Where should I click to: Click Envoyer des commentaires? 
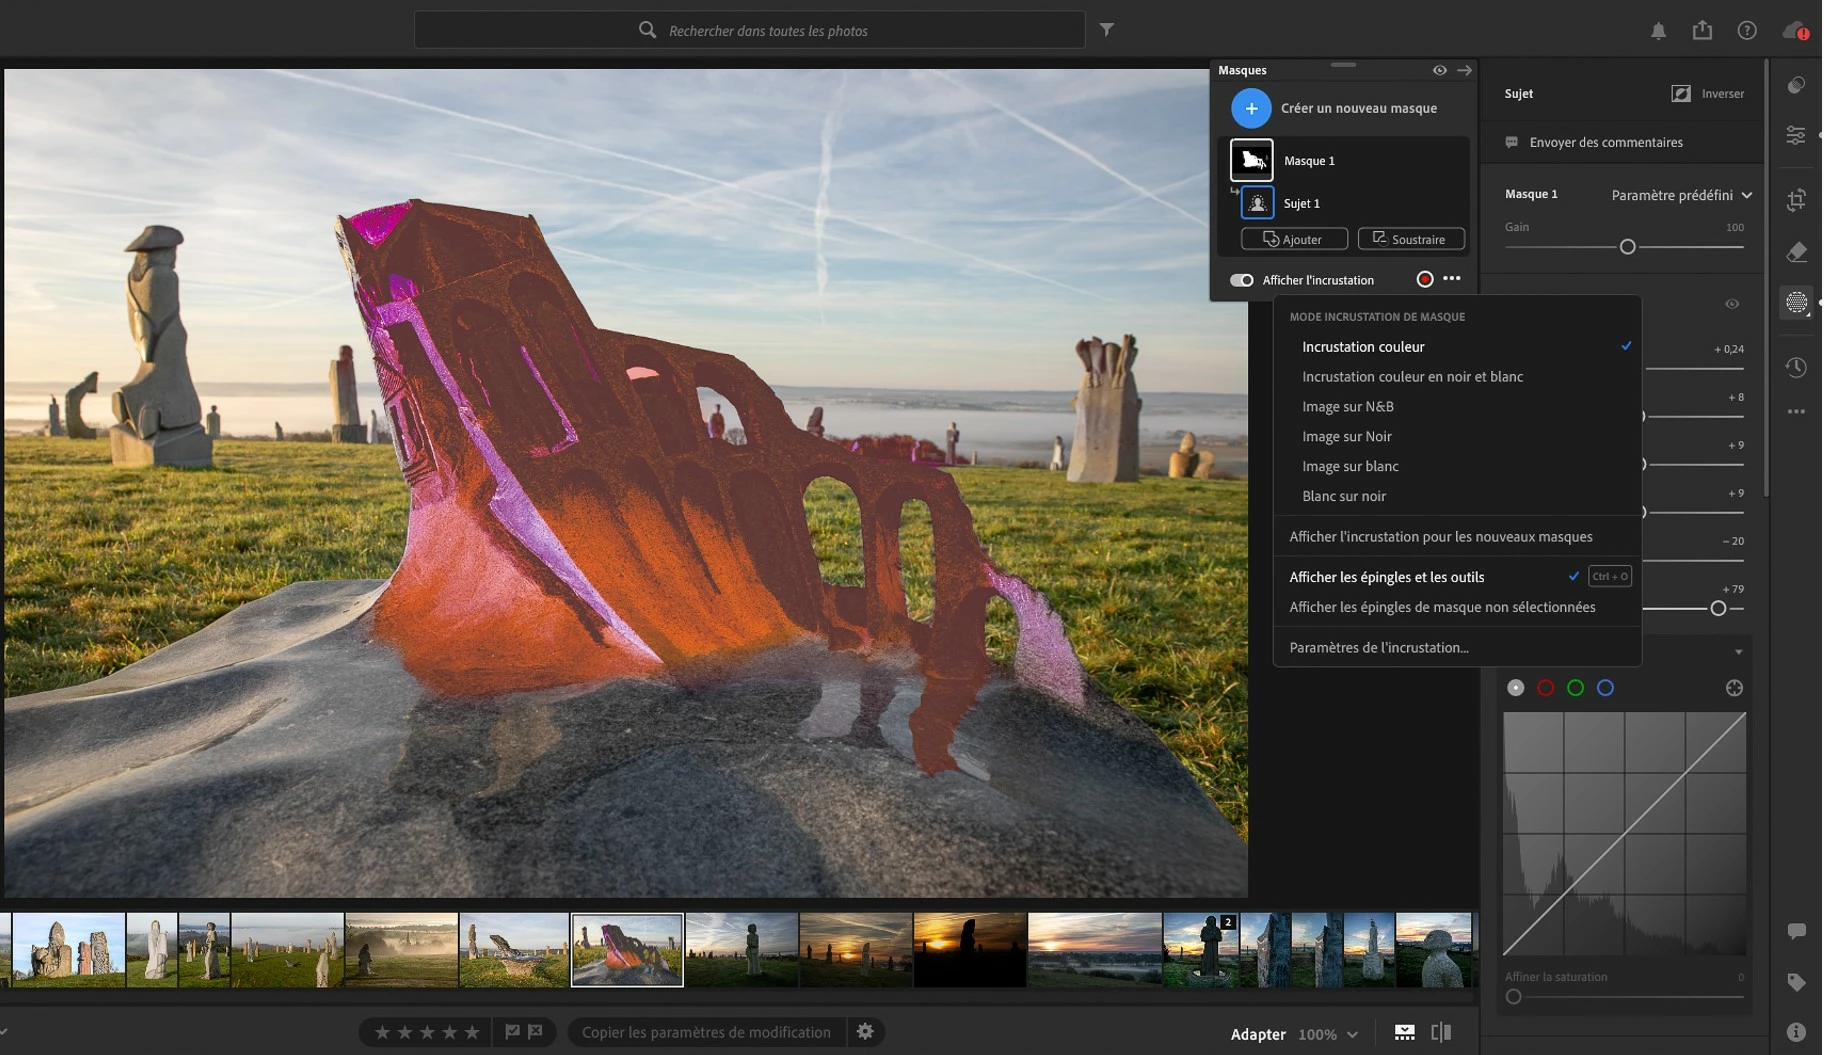[x=1606, y=142]
